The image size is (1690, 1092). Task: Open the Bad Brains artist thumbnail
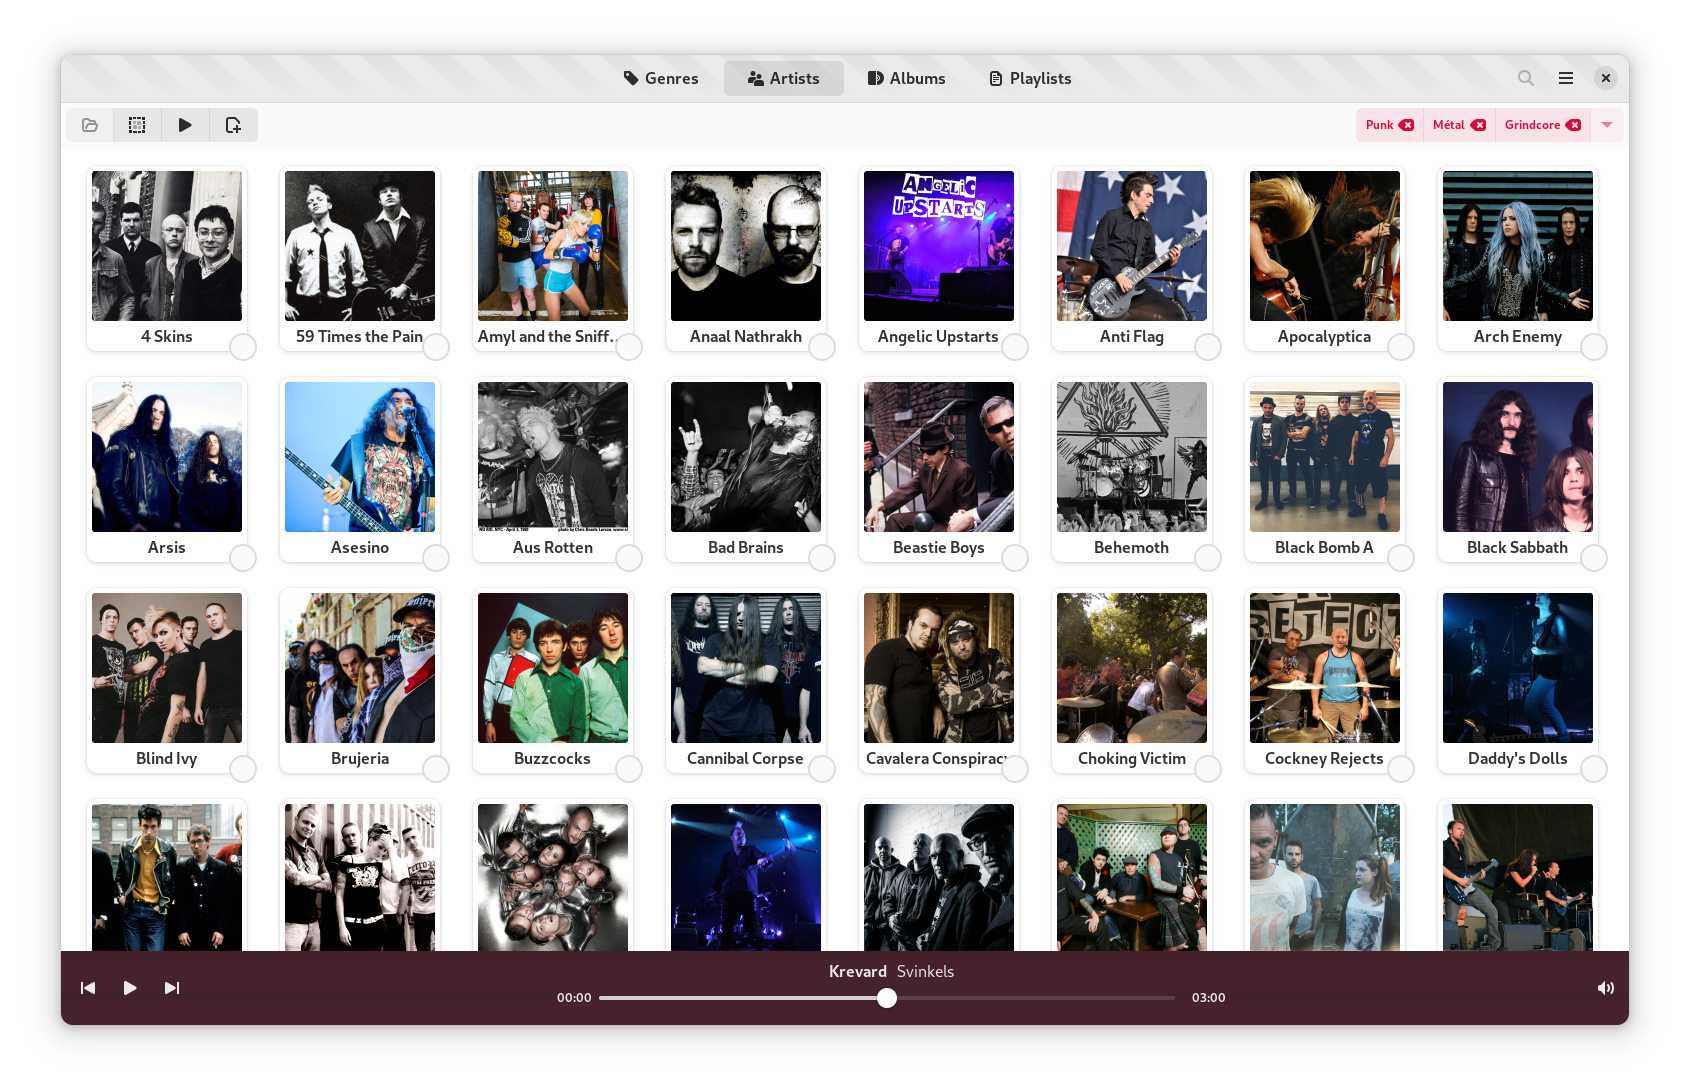(746, 457)
